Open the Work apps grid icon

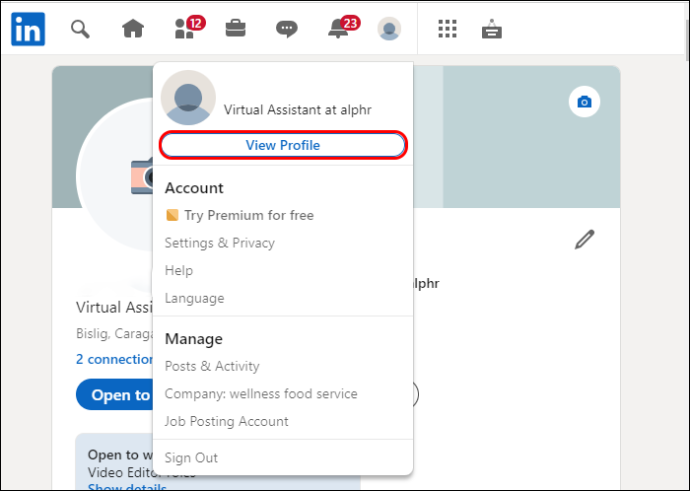point(448,29)
